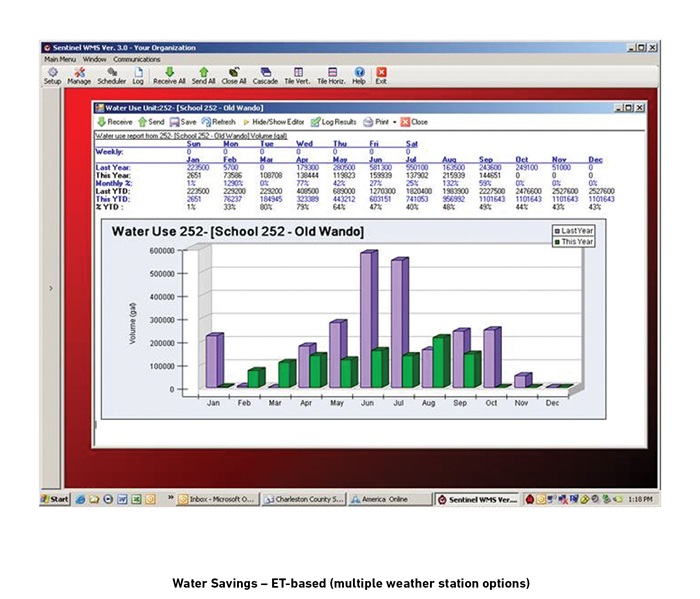700x599 pixels.
Task: Open the Manage tool
Action: tap(79, 75)
